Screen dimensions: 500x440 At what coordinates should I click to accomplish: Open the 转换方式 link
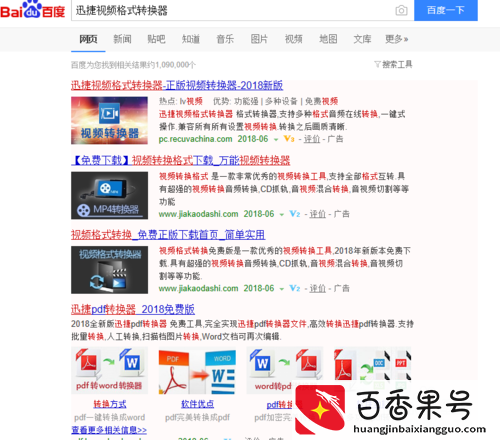(110, 404)
